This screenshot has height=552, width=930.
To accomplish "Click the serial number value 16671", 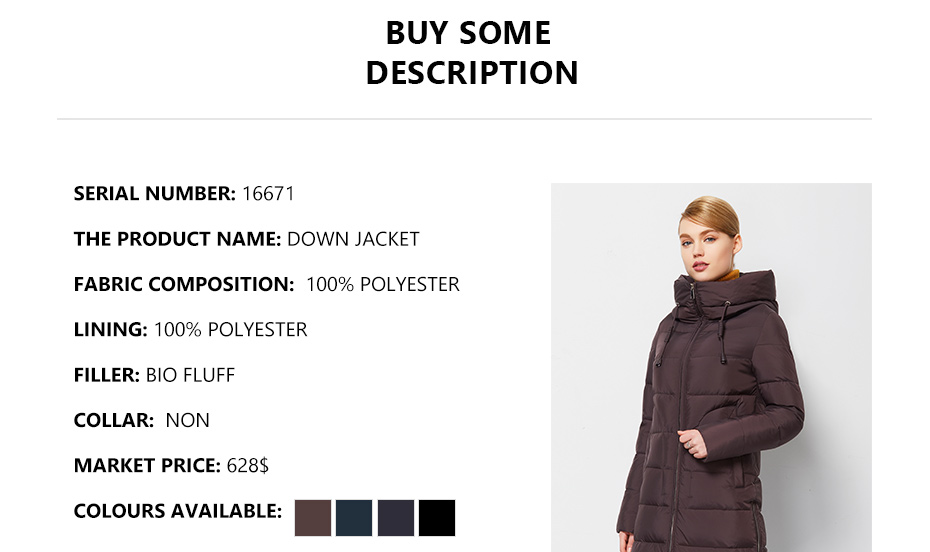I will (268, 194).
